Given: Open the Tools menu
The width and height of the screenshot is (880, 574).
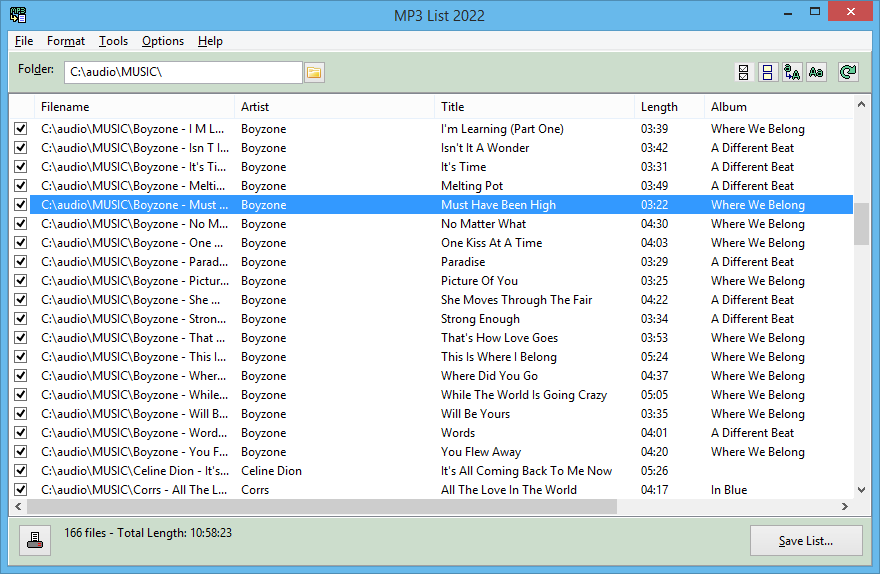Looking at the screenshot, I should 113,41.
